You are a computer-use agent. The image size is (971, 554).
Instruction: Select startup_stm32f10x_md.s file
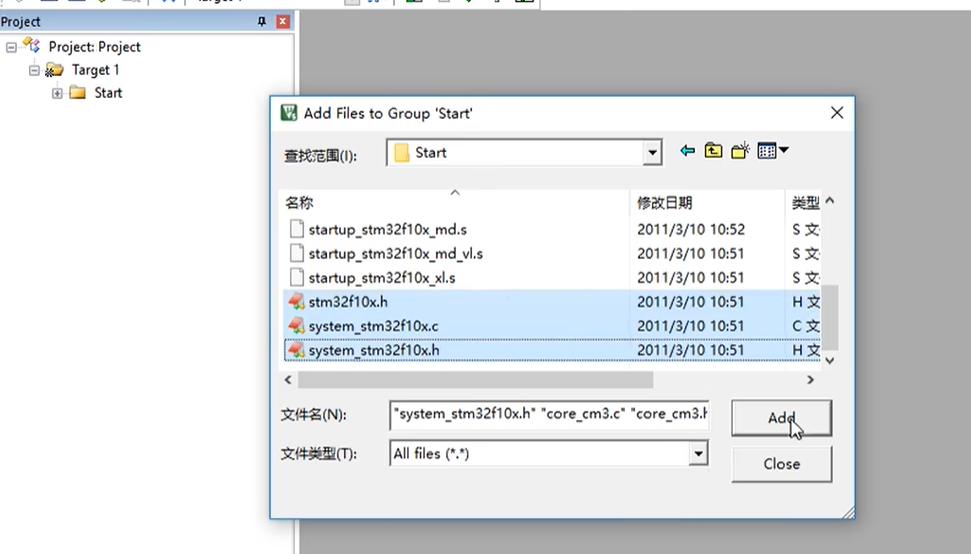coord(387,230)
